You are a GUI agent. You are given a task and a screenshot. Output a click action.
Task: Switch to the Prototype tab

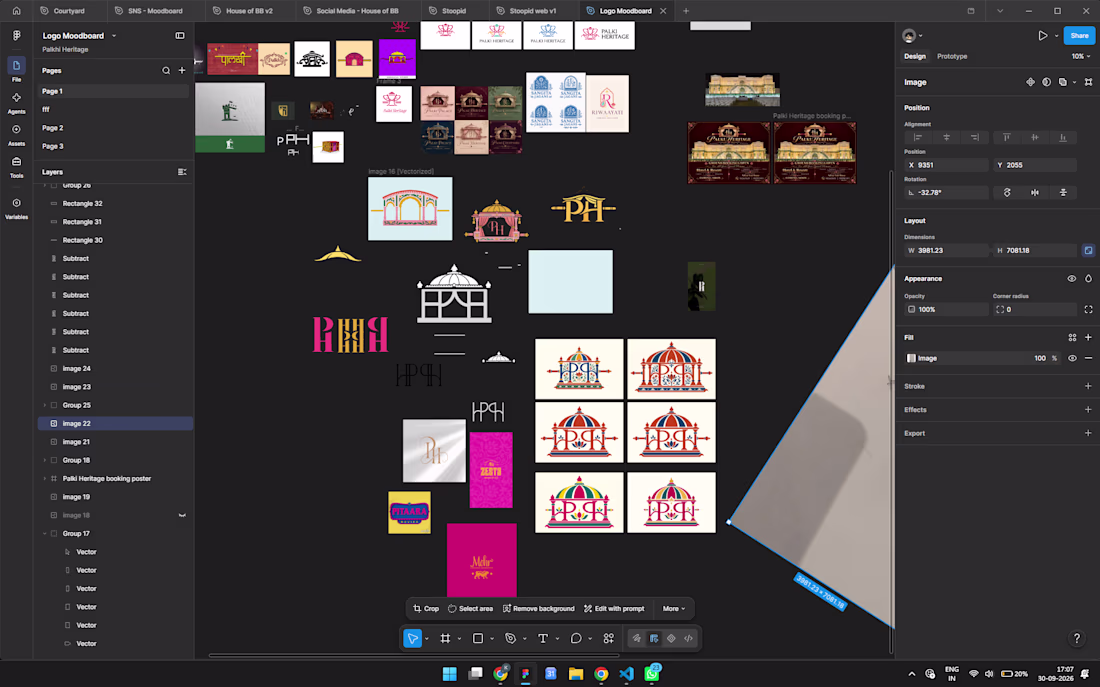coord(952,56)
